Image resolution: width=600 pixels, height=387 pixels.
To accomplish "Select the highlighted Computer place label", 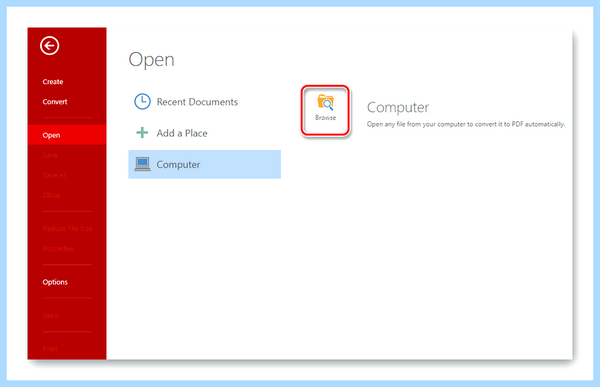I will 178,165.
